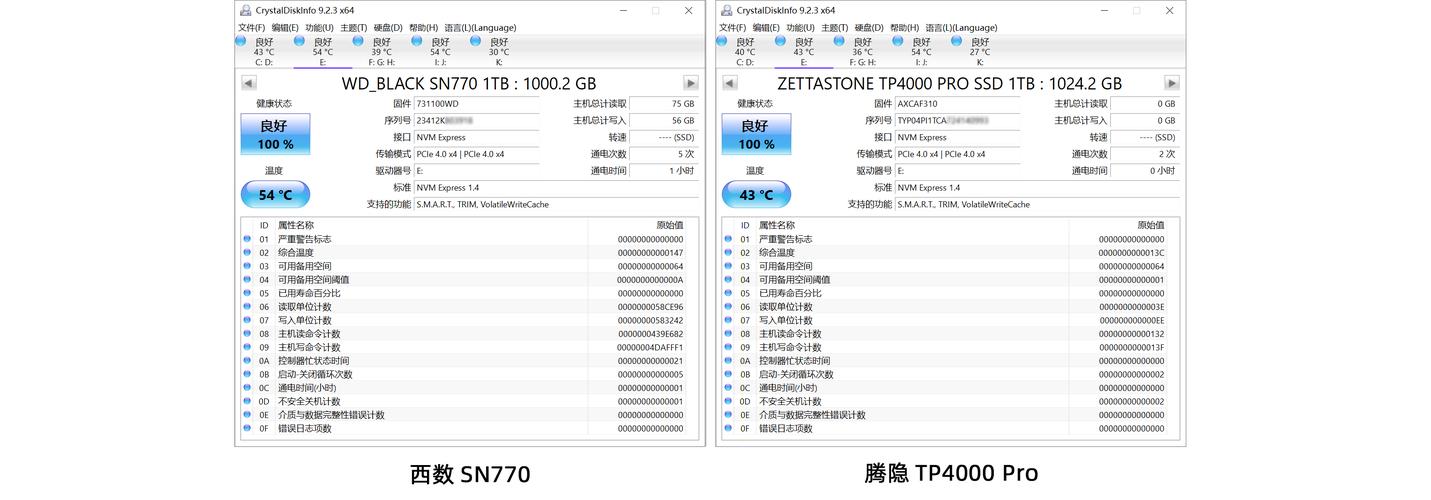Go to next disk in ZETTASTONE window

pos(1172,83)
